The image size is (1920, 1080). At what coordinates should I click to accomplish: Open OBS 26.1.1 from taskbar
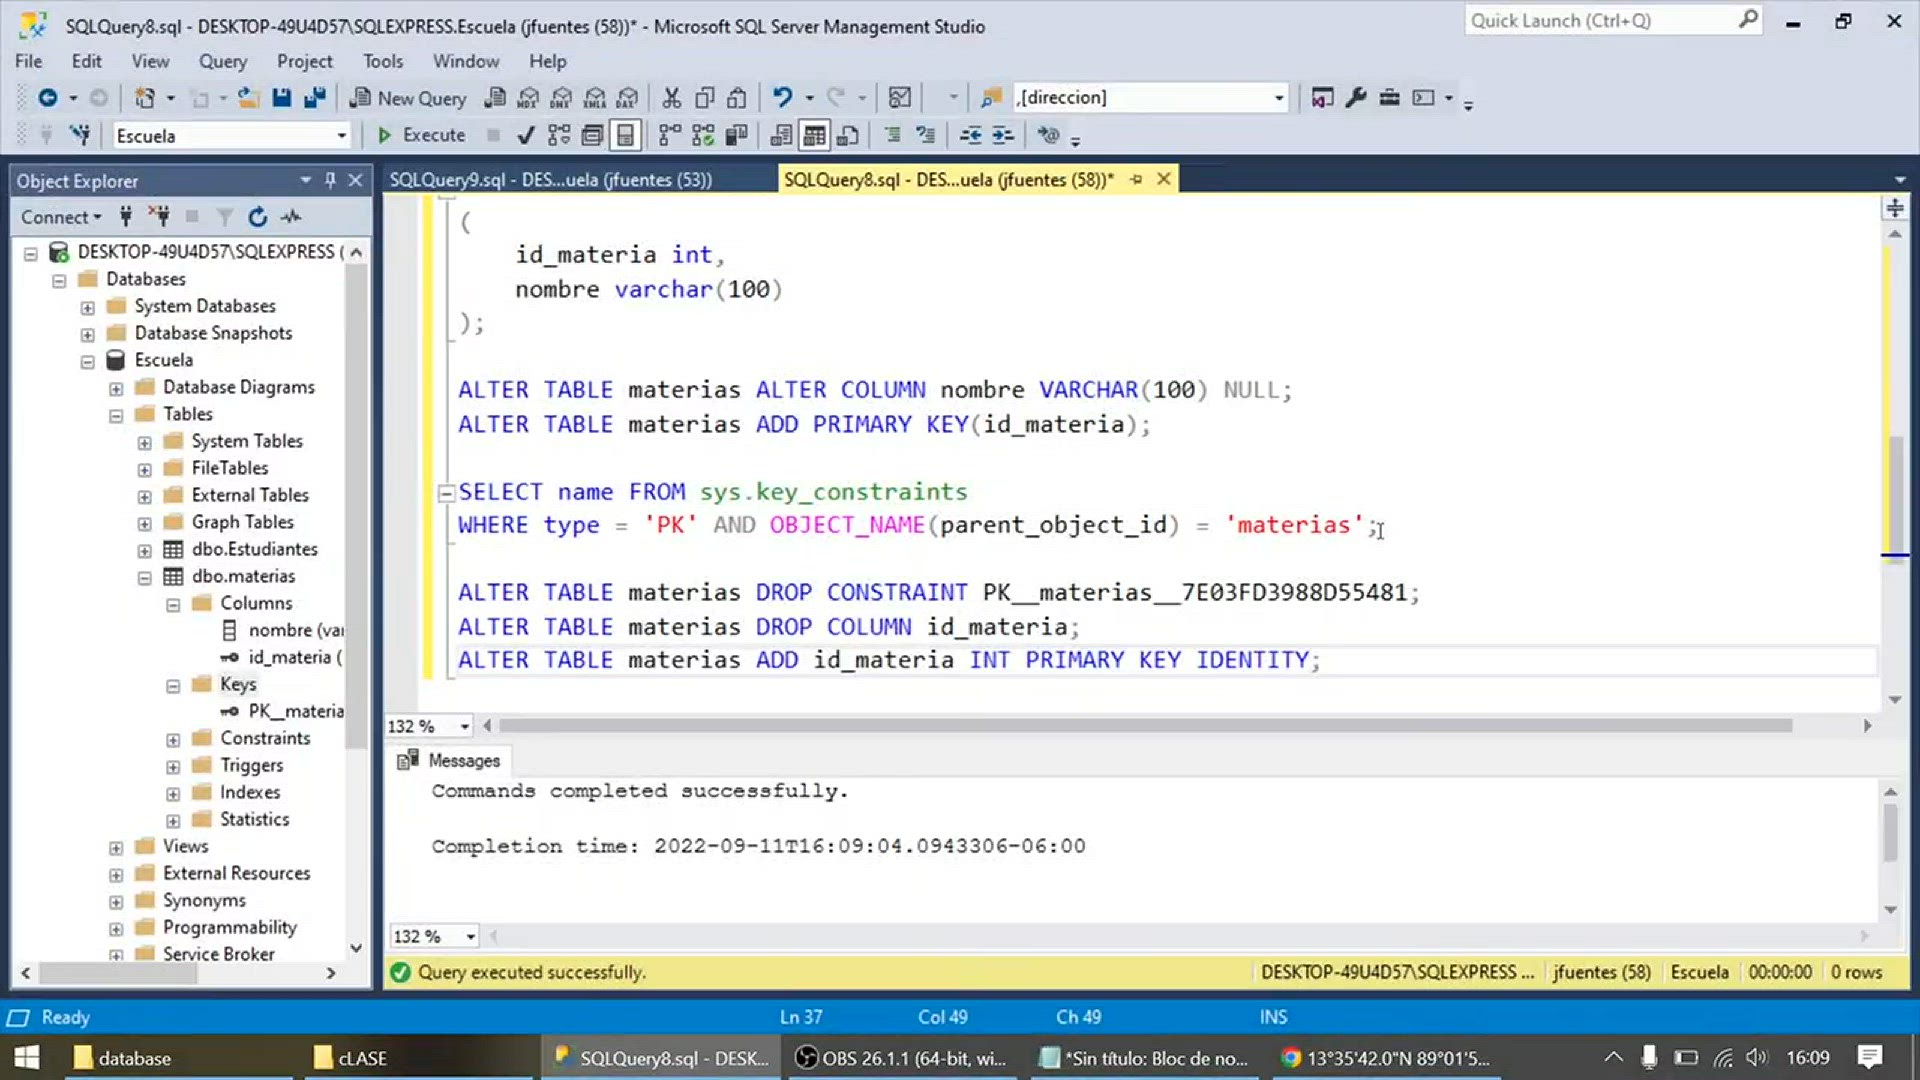900,1058
